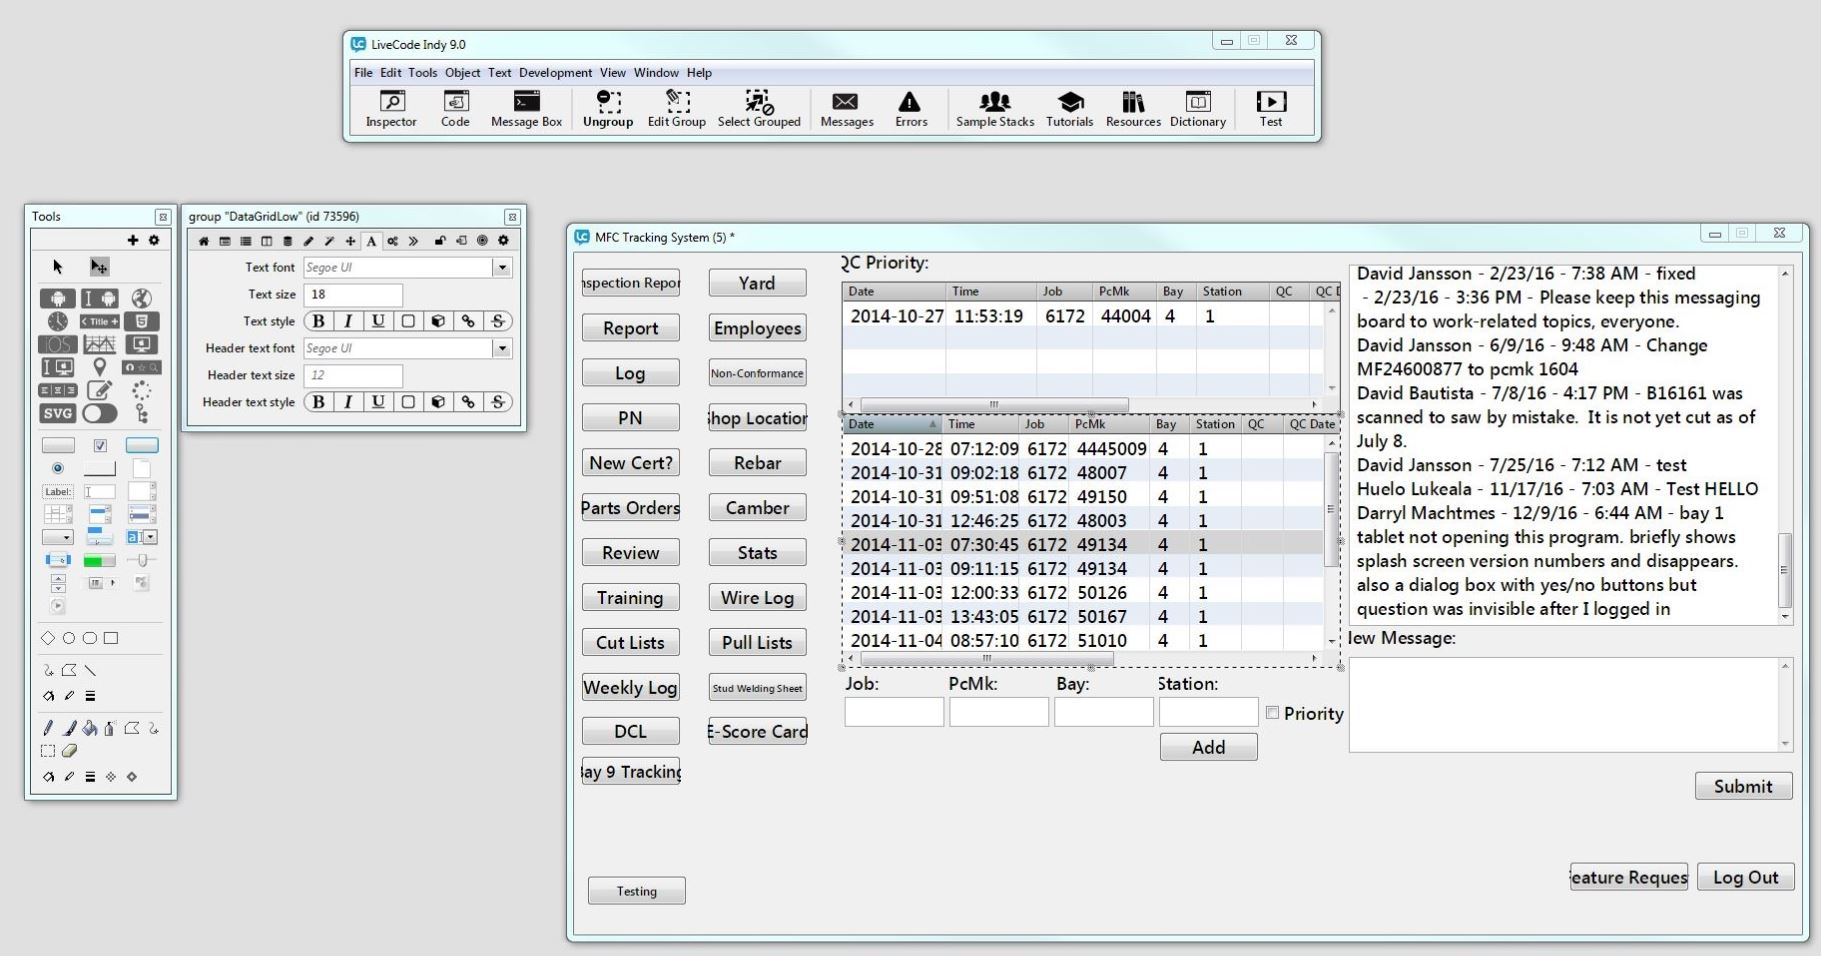The height and width of the screenshot is (956, 1821).
Task: Open the Dictionary from the toolbar
Action: 1197,109
